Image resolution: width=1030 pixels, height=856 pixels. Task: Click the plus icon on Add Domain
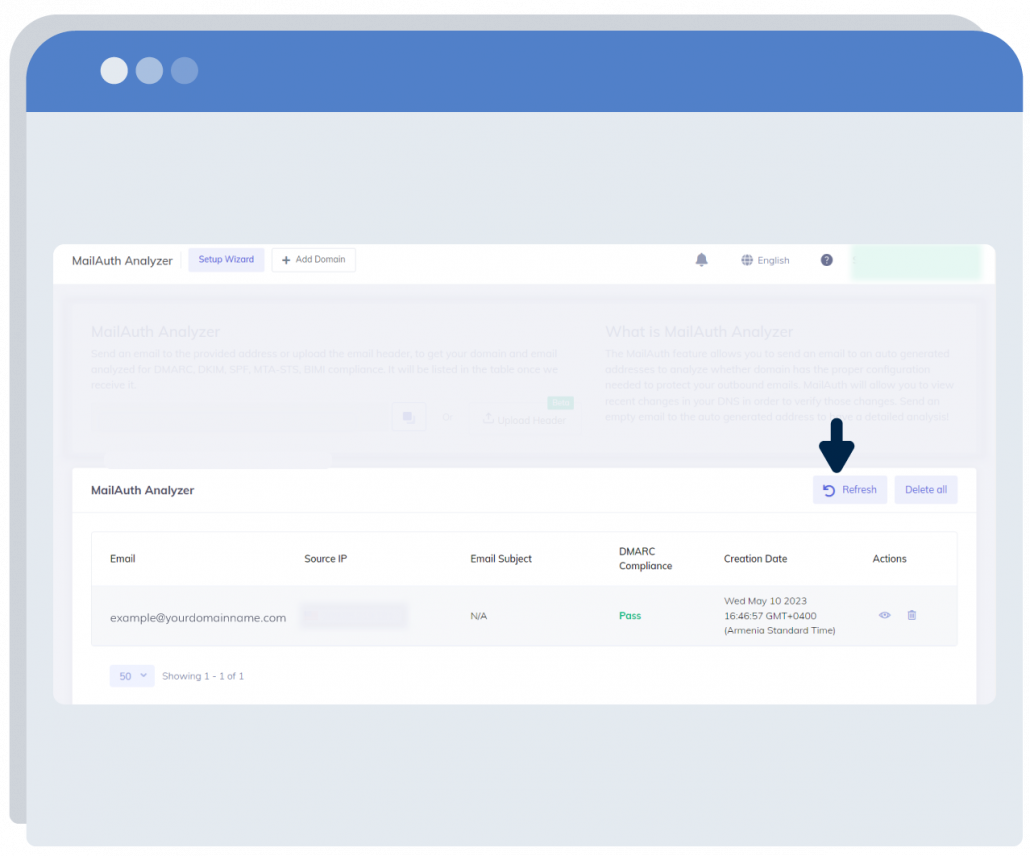coord(286,260)
